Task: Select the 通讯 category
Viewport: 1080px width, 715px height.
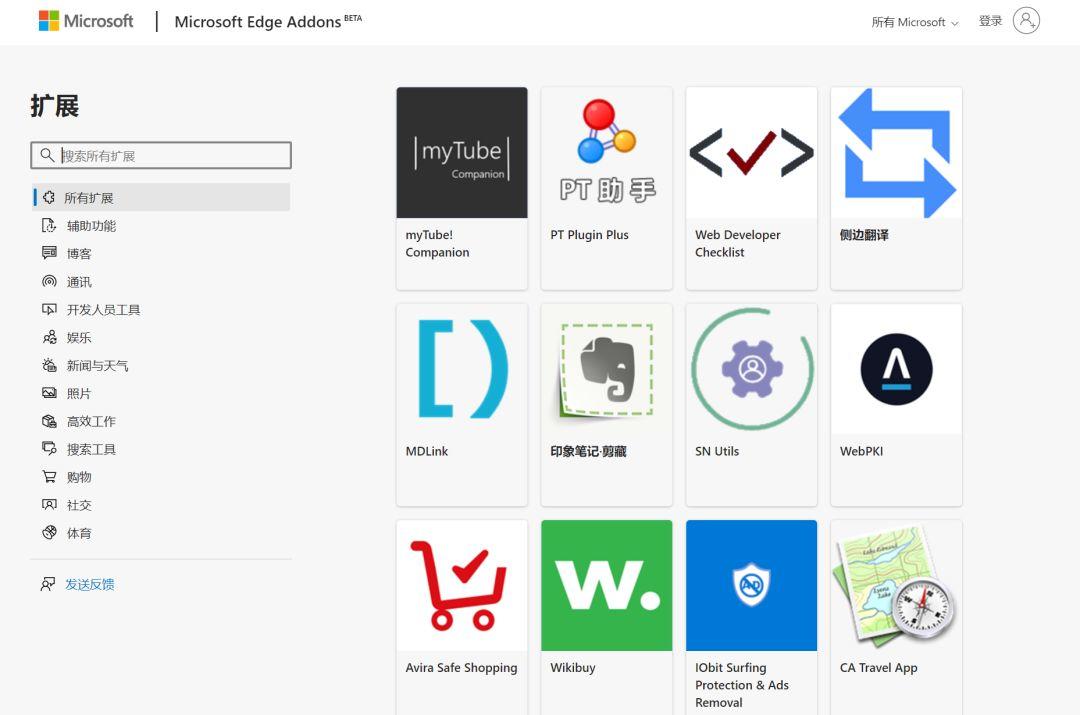Action: (79, 282)
